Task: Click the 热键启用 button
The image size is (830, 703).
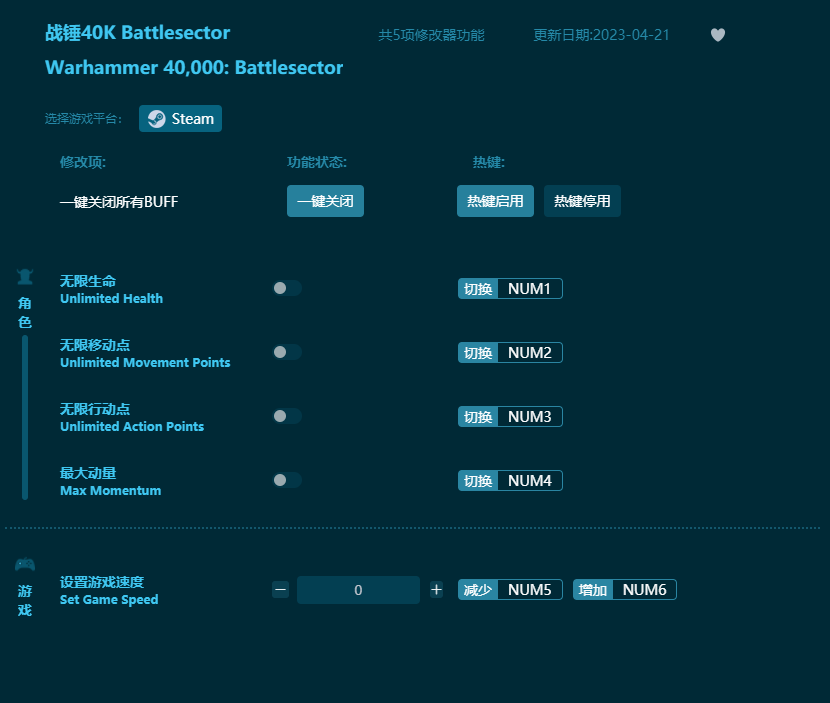Action: point(495,201)
